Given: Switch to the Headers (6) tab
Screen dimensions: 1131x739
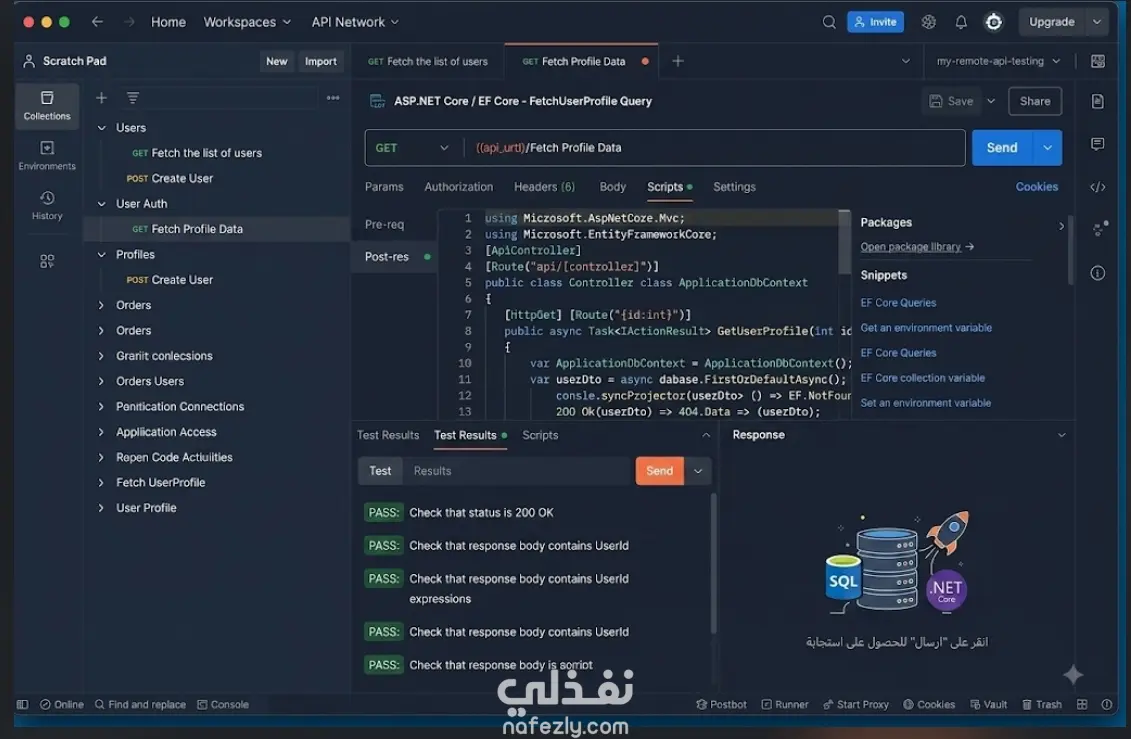Looking at the screenshot, I should pyautogui.click(x=544, y=187).
